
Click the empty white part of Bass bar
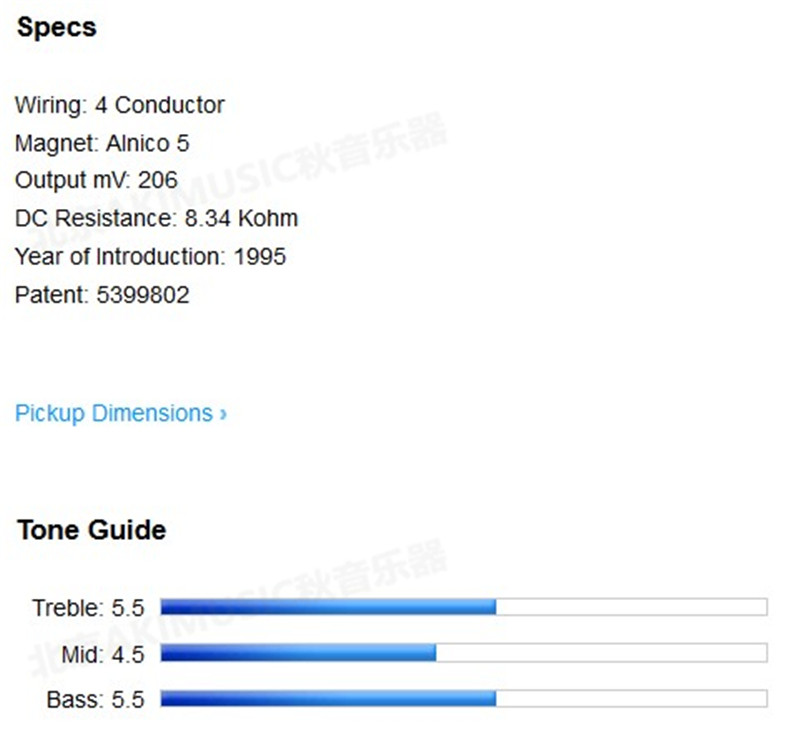coord(631,699)
